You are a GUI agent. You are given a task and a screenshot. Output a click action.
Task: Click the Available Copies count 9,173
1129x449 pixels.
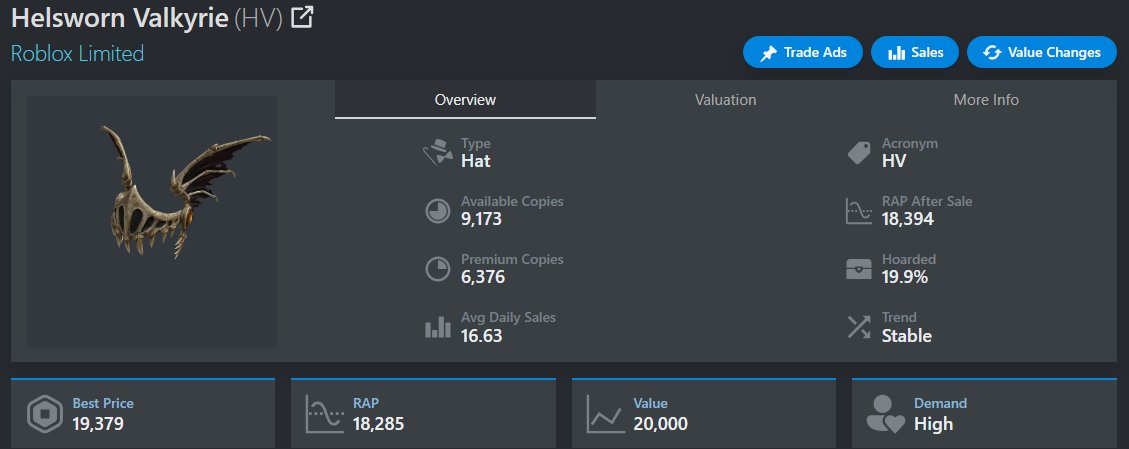pyautogui.click(x=481, y=219)
